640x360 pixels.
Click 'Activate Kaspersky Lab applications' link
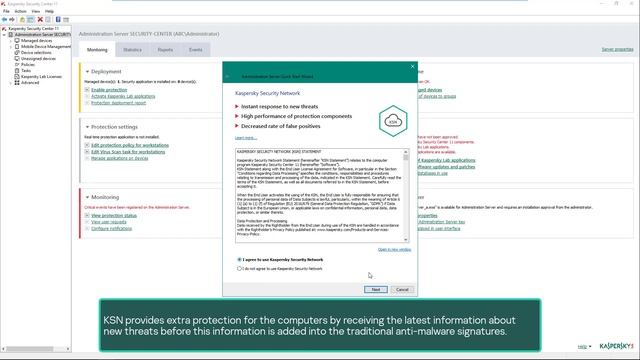(x=123, y=96)
